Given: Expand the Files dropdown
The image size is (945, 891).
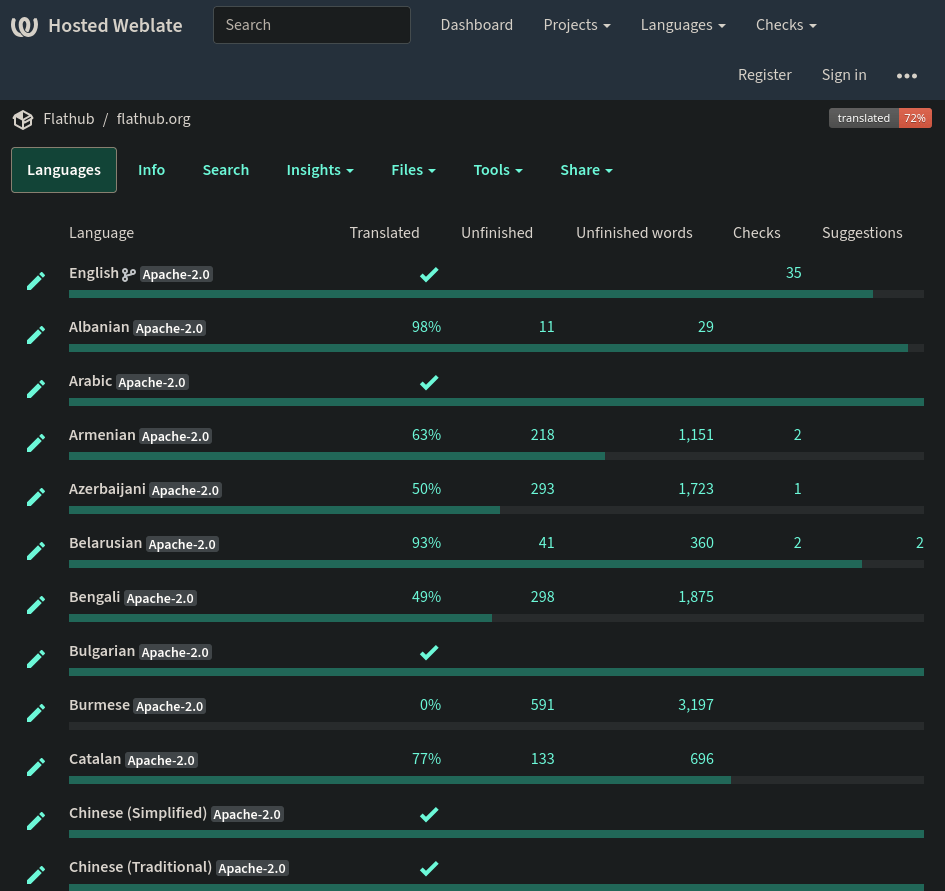Looking at the screenshot, I should pyautogui.click(x=413, y=170).
